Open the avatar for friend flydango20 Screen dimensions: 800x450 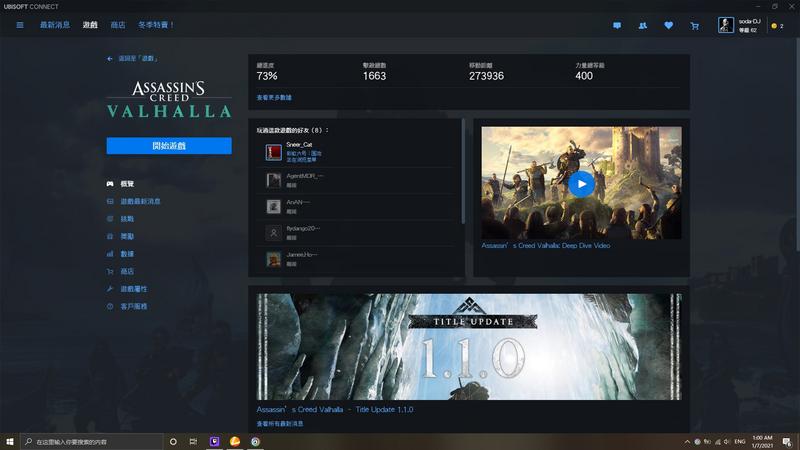[x=273, y=233]
